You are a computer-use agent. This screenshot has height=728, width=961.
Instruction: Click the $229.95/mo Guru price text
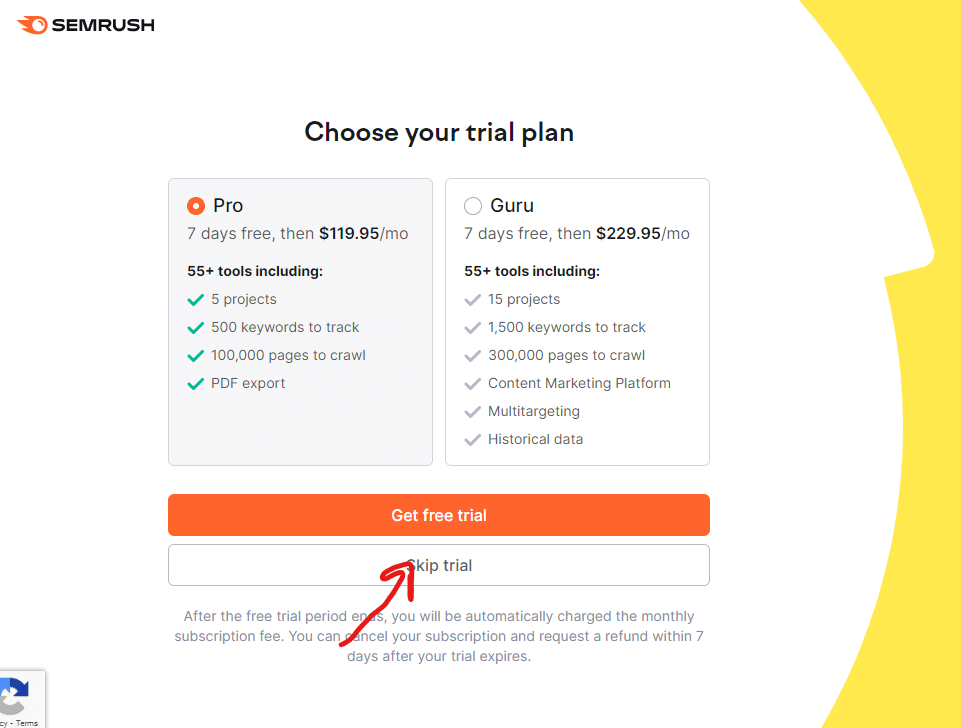[642, 234]
